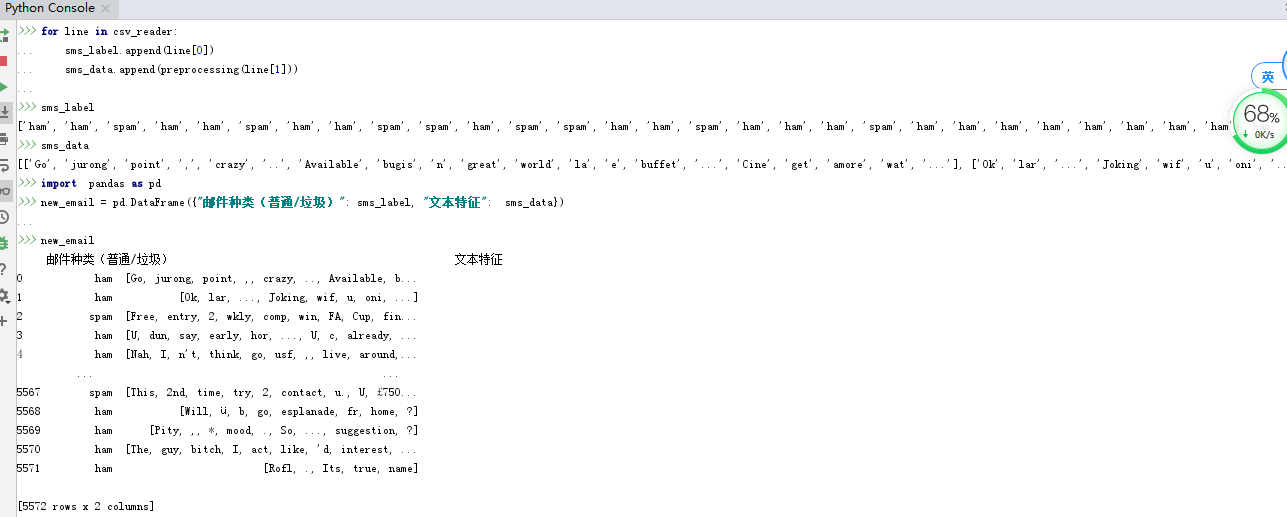Click the 英 input method indicator
The width and height of the screenshot is (1287, 517).
point(1267,77)
